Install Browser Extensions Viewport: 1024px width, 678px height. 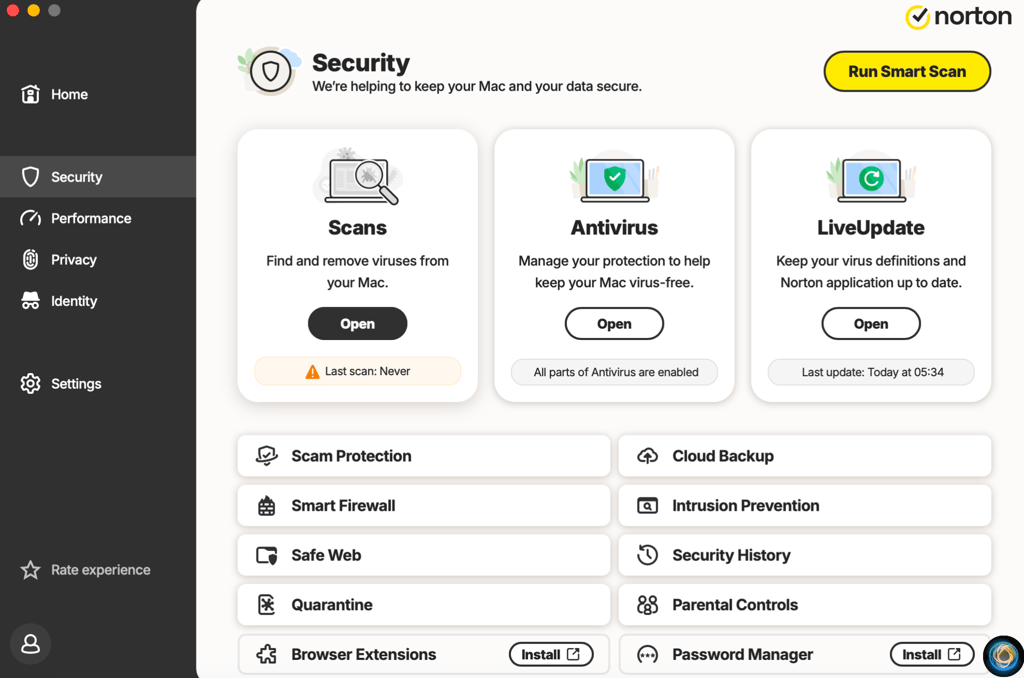[x=551, y=654]
